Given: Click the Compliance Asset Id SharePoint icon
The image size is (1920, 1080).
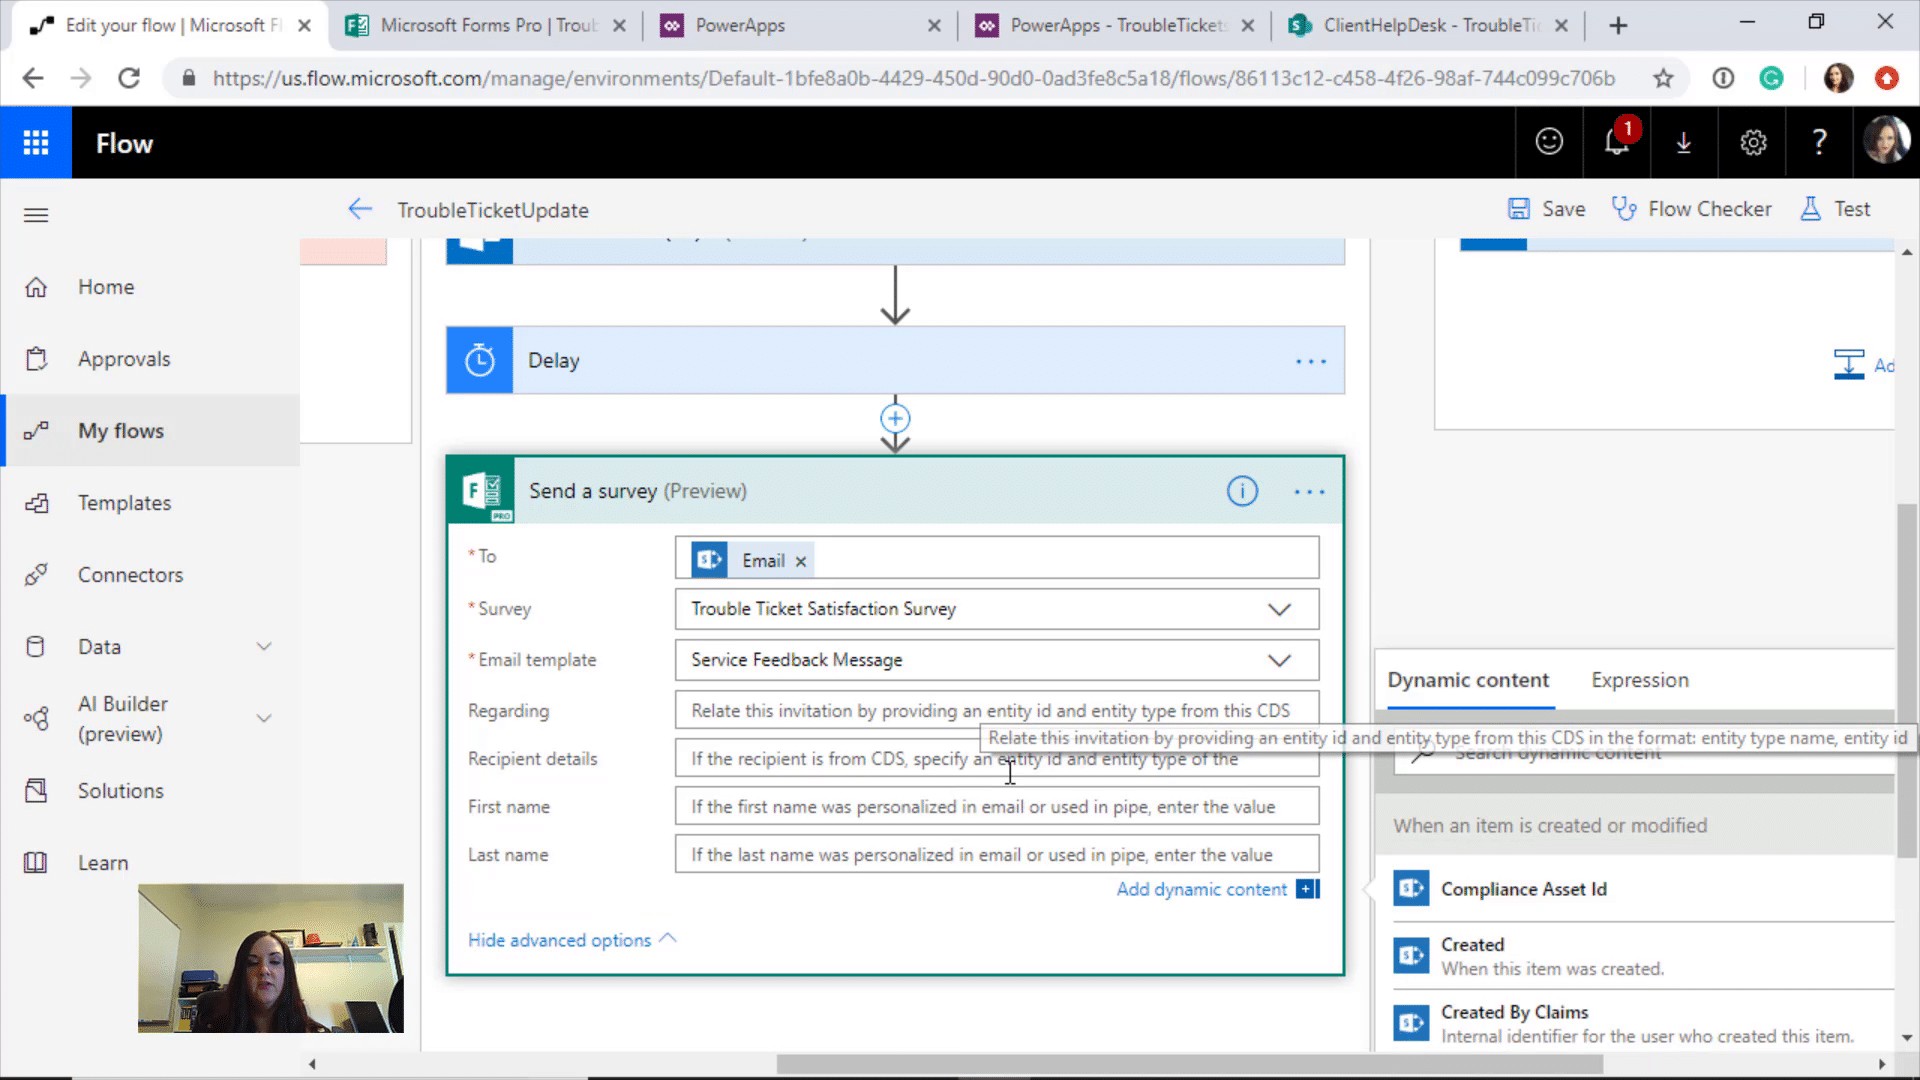Looking at the screenshot, I should click(x=1411, y=888).
